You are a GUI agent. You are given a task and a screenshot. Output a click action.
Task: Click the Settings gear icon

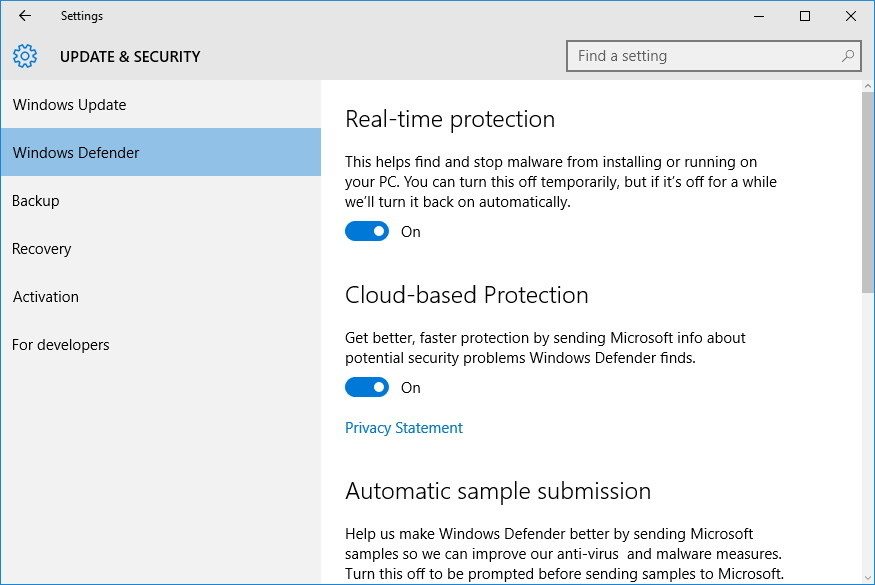[x=26, y=56]
